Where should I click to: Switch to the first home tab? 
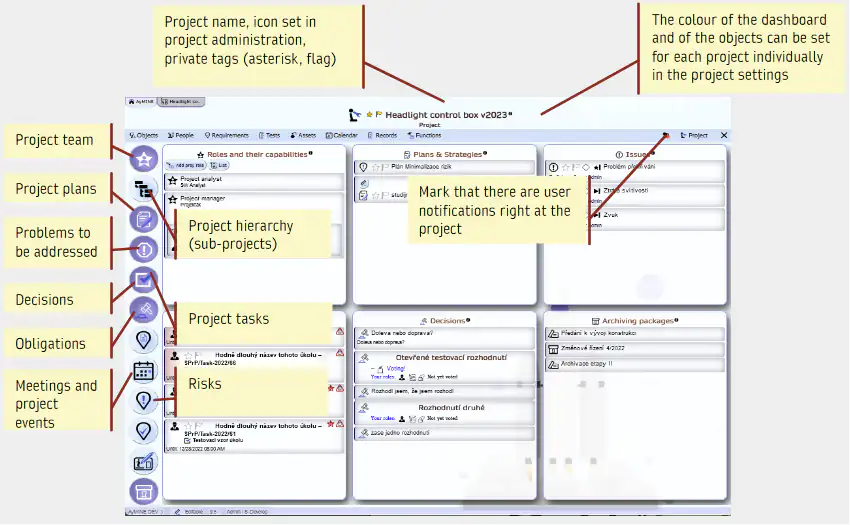click(x=141, y=101)
